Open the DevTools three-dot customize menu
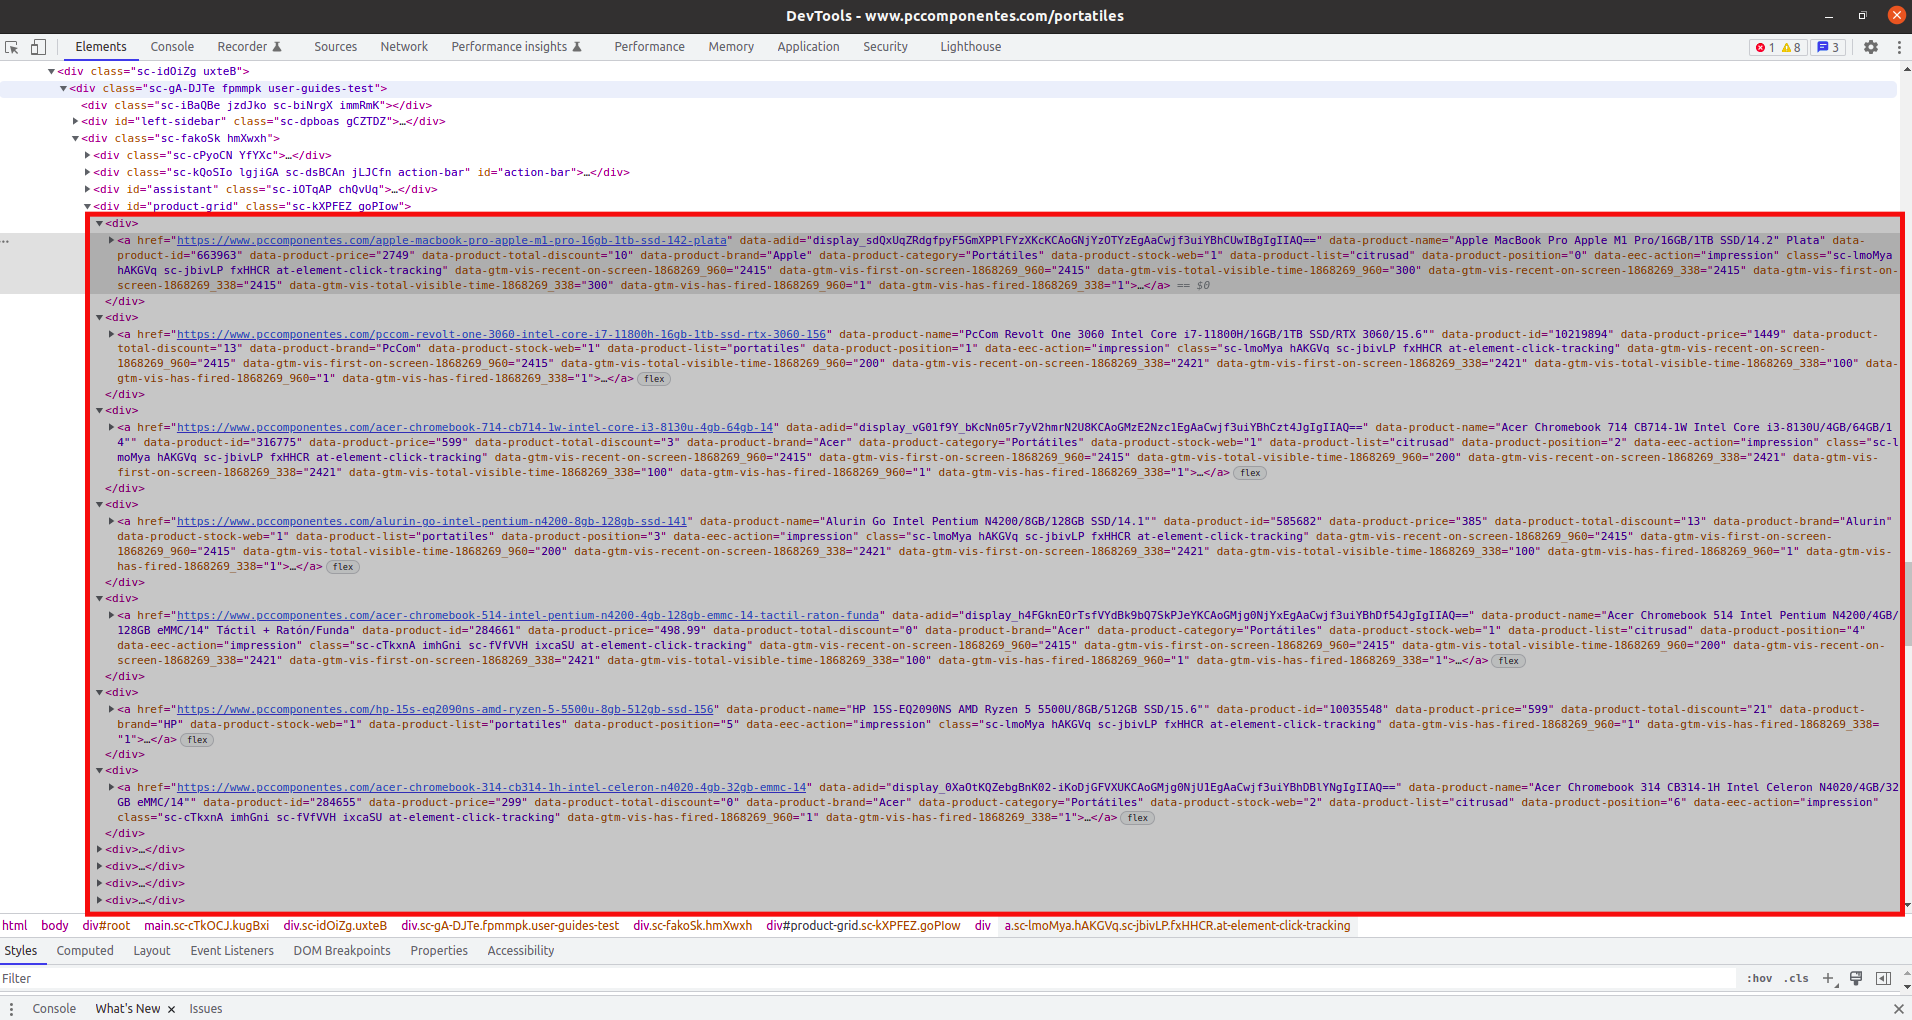Viewport: 1912px width, 1020px height. tap(1898, 47)
